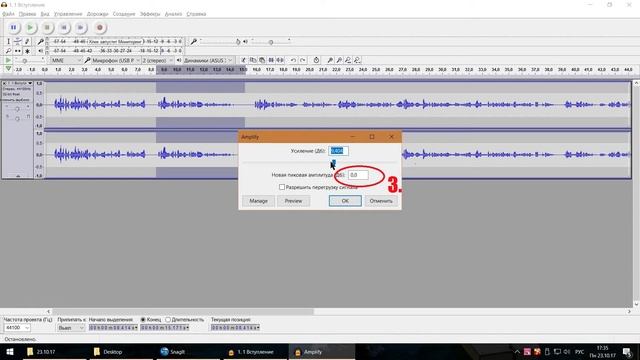Select the Envelope tool
Image resolution: width=640 pixels, height=360 pixels.
[18, 41]
